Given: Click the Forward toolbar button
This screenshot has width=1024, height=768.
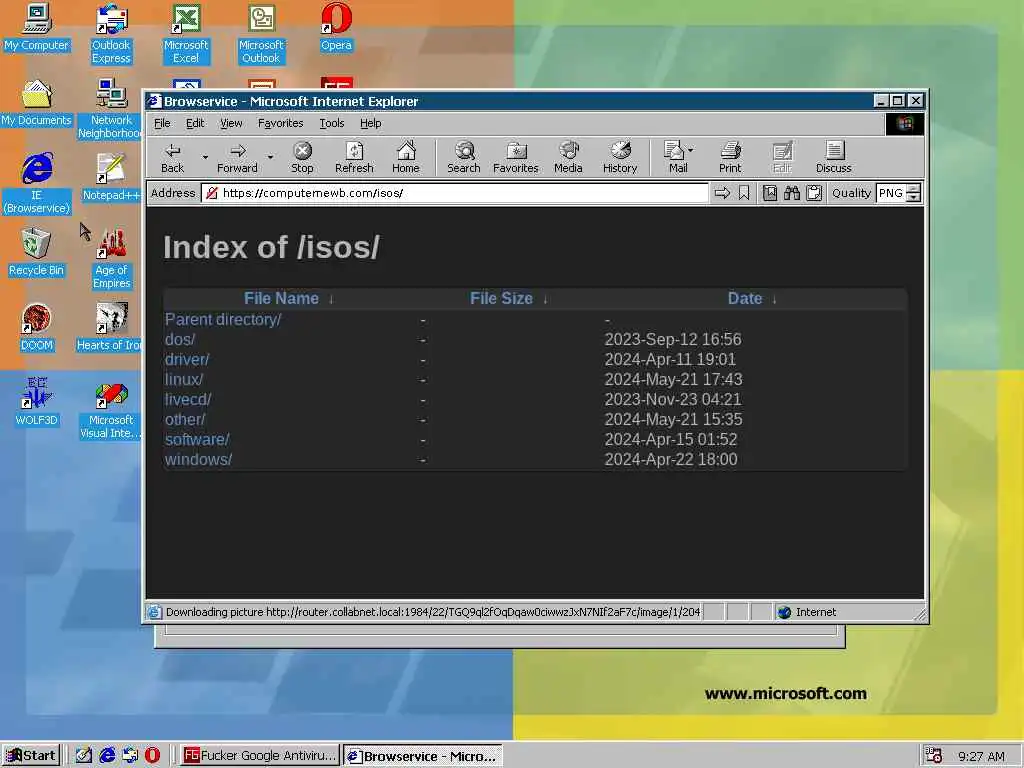Looking at the screenshot, I should click(238, 157).
